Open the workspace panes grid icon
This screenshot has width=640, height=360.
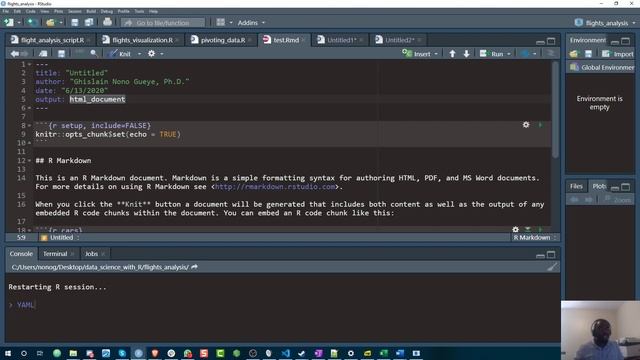click(x=221, y=22)
